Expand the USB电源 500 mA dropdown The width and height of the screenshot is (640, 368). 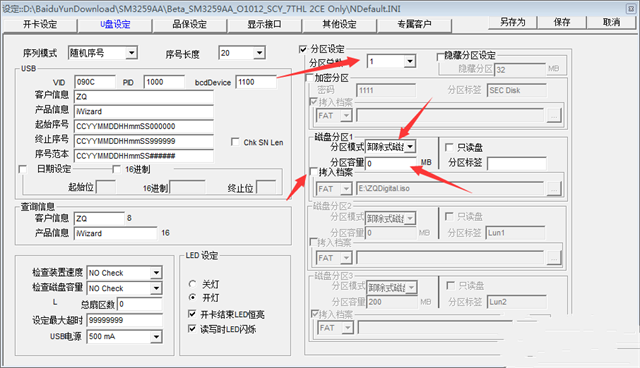pos(156,337)
